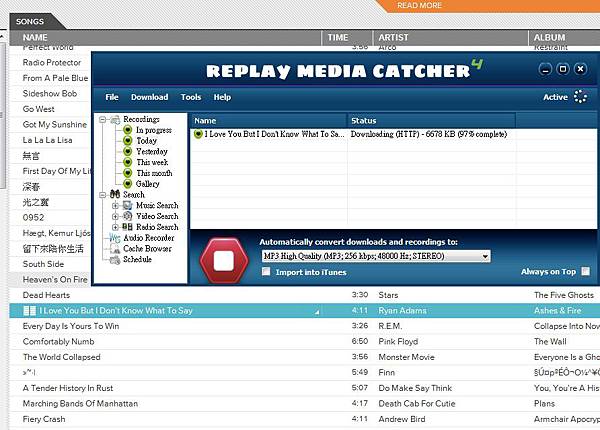Minimize the Replay Media Catcher window
600x430 pixels.
pos(545,69)
